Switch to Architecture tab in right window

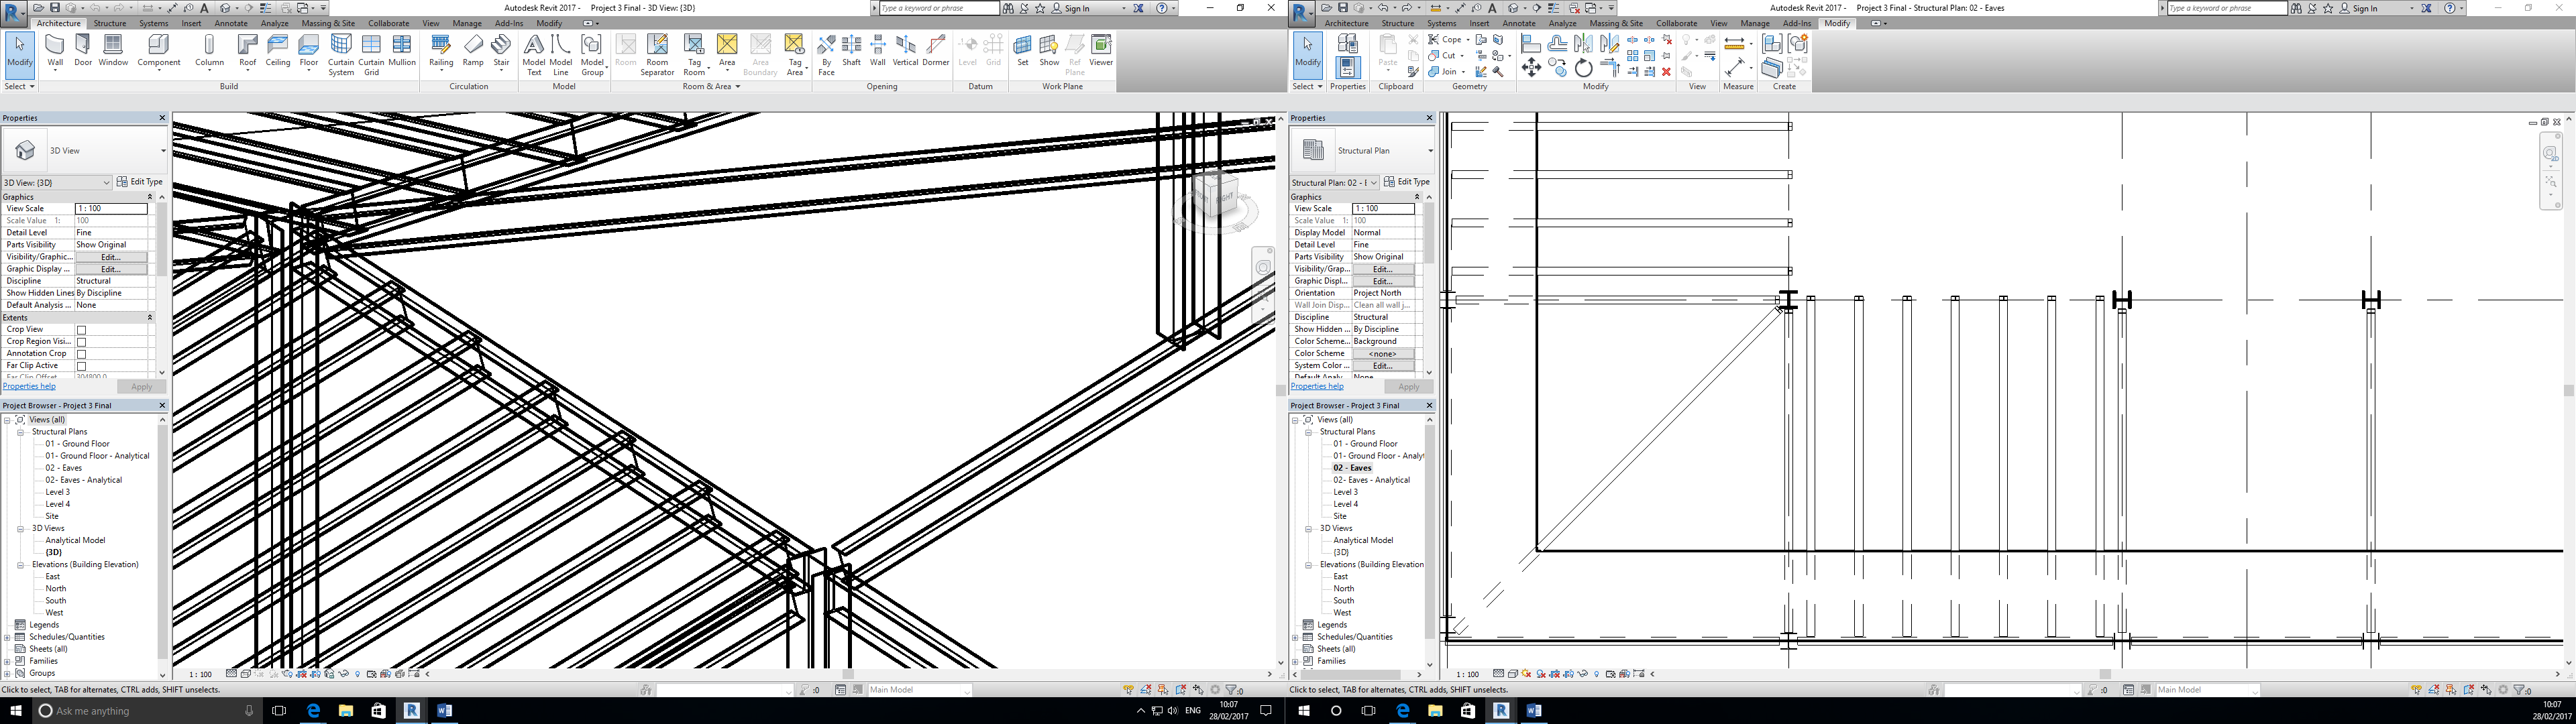(x=1346, y=23)
